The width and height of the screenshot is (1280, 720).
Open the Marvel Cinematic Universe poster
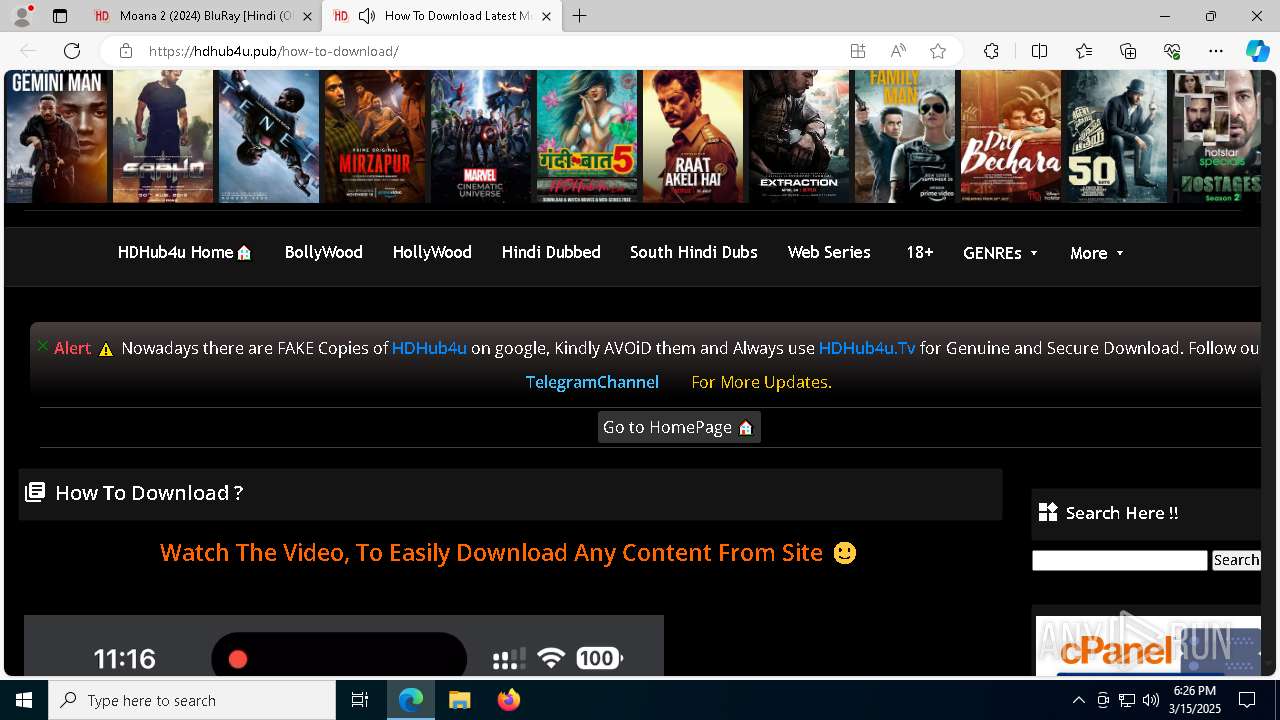tap(481, 136)
